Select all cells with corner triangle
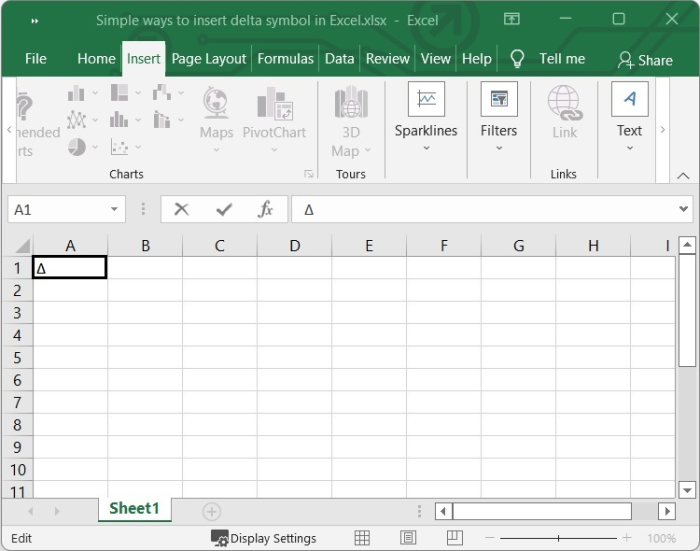 click(x=22, y=246)
